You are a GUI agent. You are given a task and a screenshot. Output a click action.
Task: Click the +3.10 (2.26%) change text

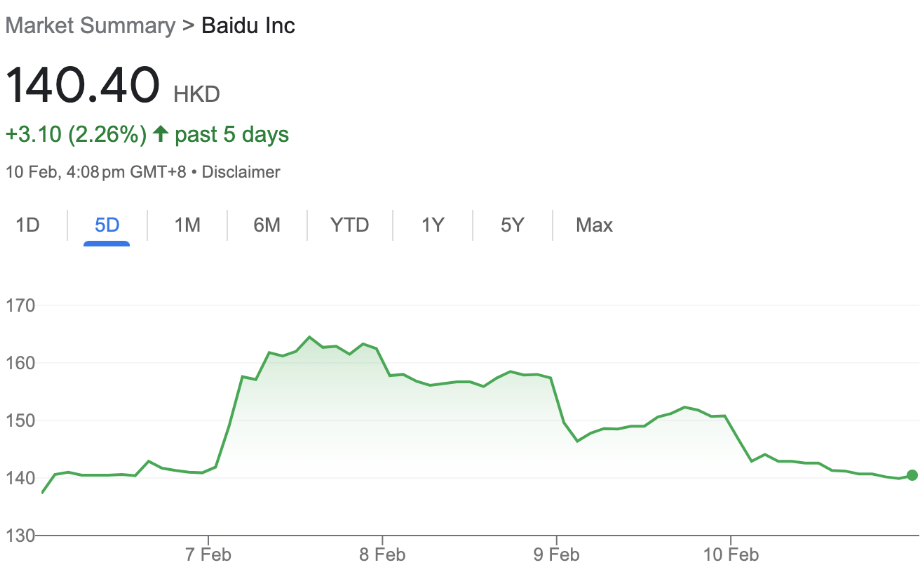[75, 134]
